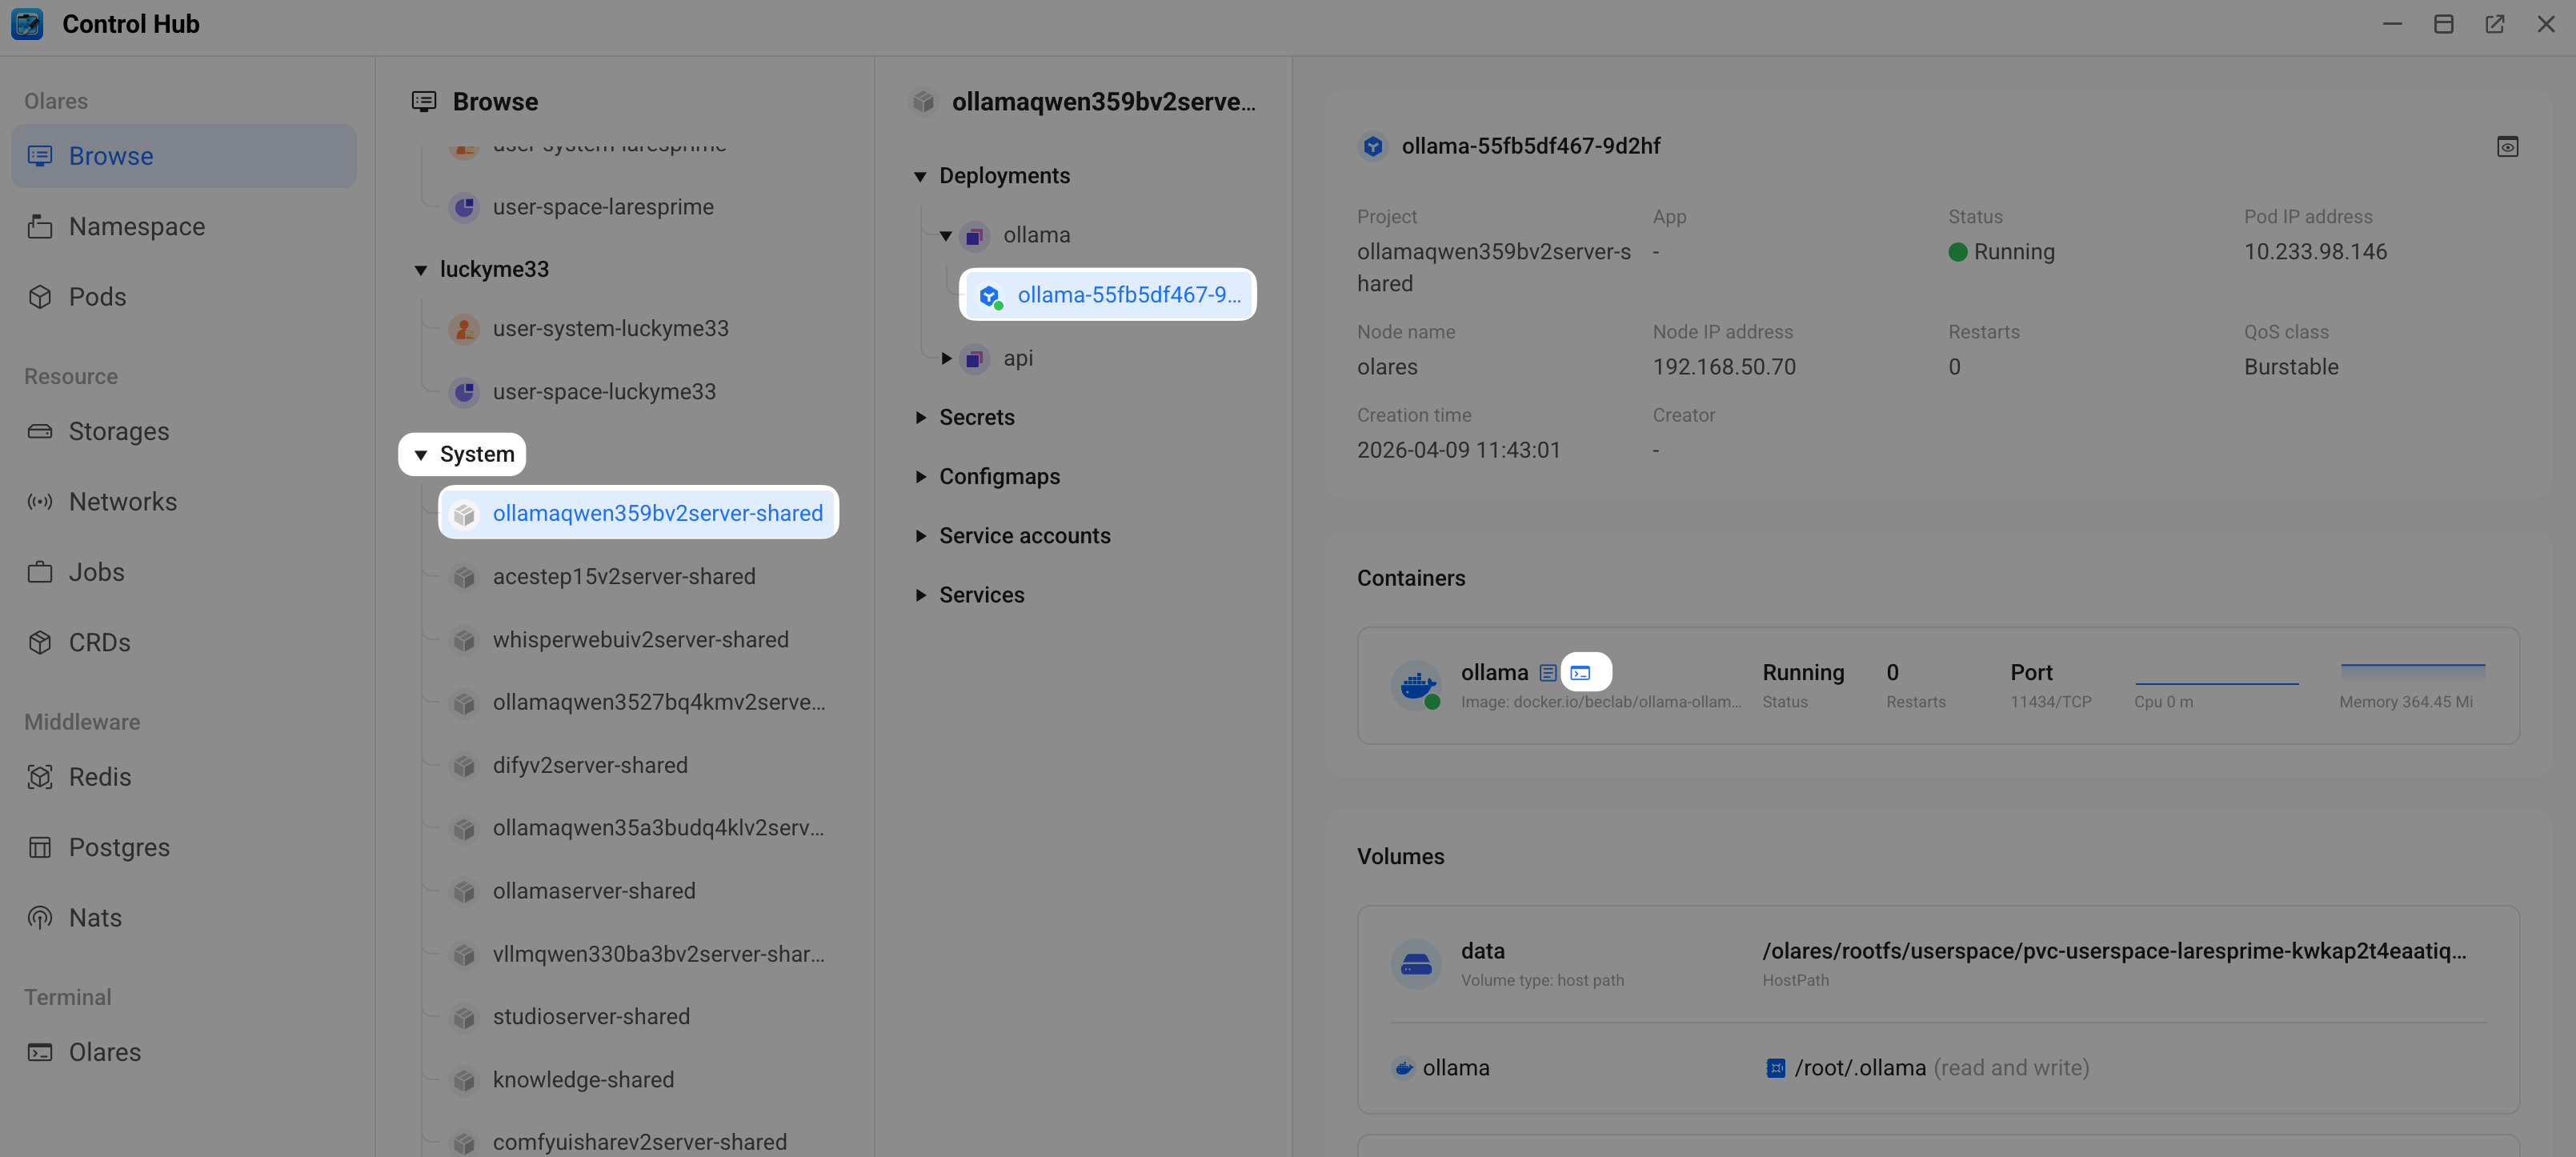Screen dimensions: 2576x1157
Task: Open the ollama container terminal icon
Action: tap(1581, 673)
